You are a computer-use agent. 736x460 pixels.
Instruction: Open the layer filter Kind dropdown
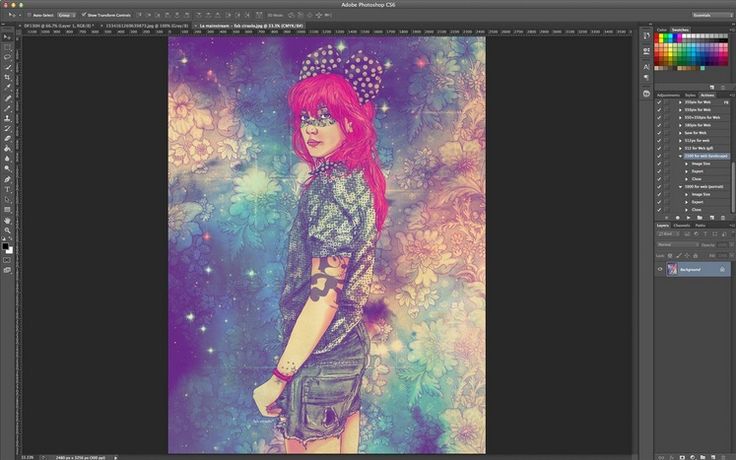[x=669, y=234]
